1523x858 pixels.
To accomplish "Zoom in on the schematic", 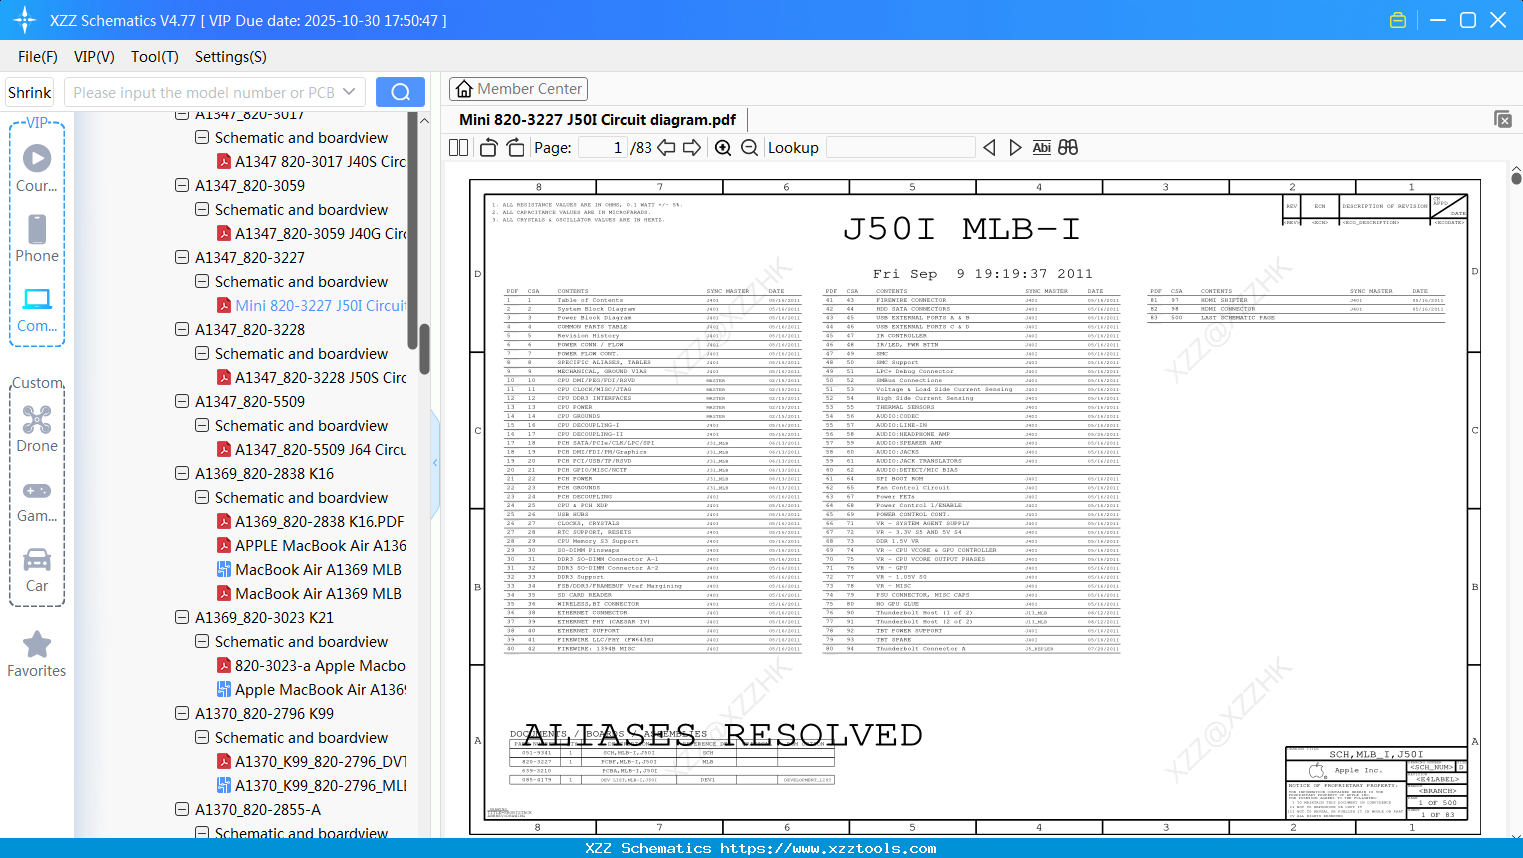I will [723, 148].
